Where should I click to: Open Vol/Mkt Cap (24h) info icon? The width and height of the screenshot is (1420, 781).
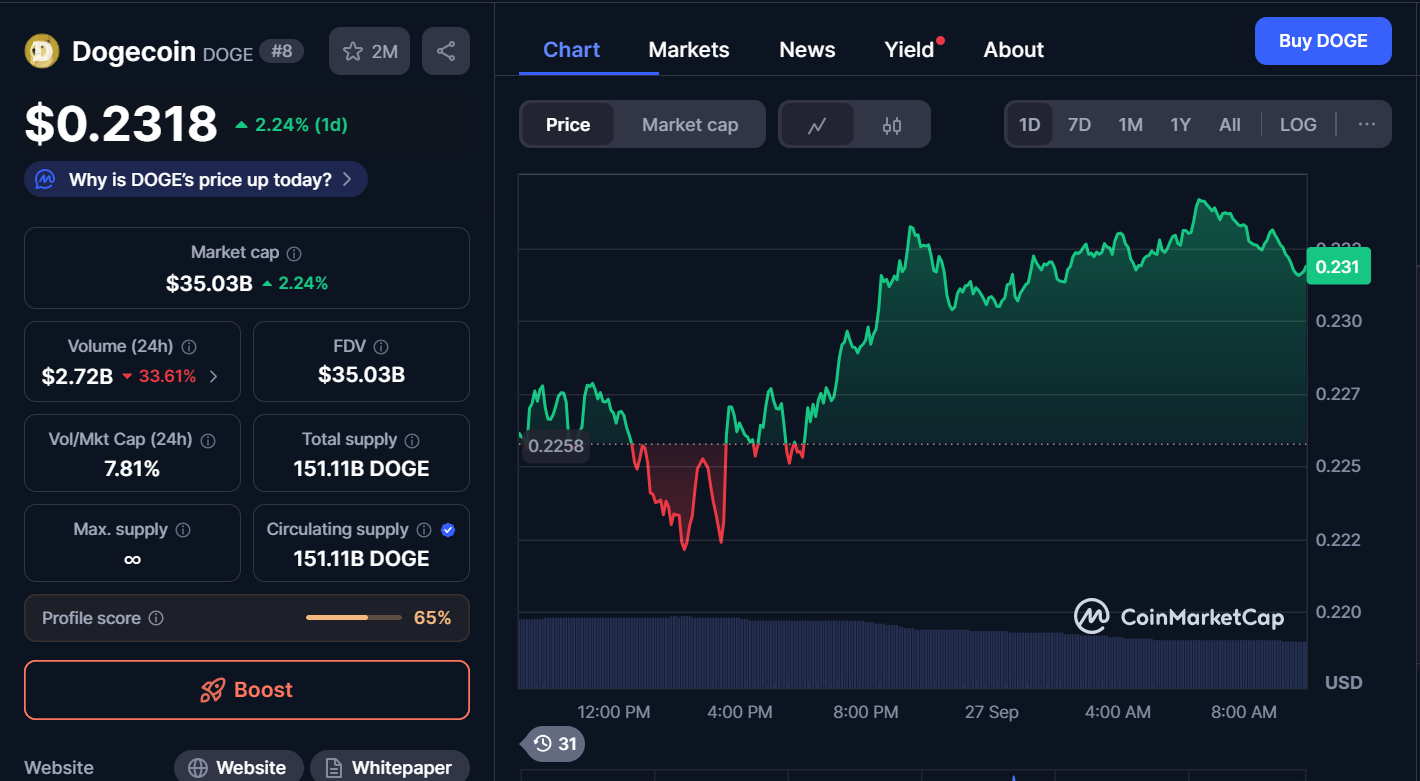tap(209, 440)
